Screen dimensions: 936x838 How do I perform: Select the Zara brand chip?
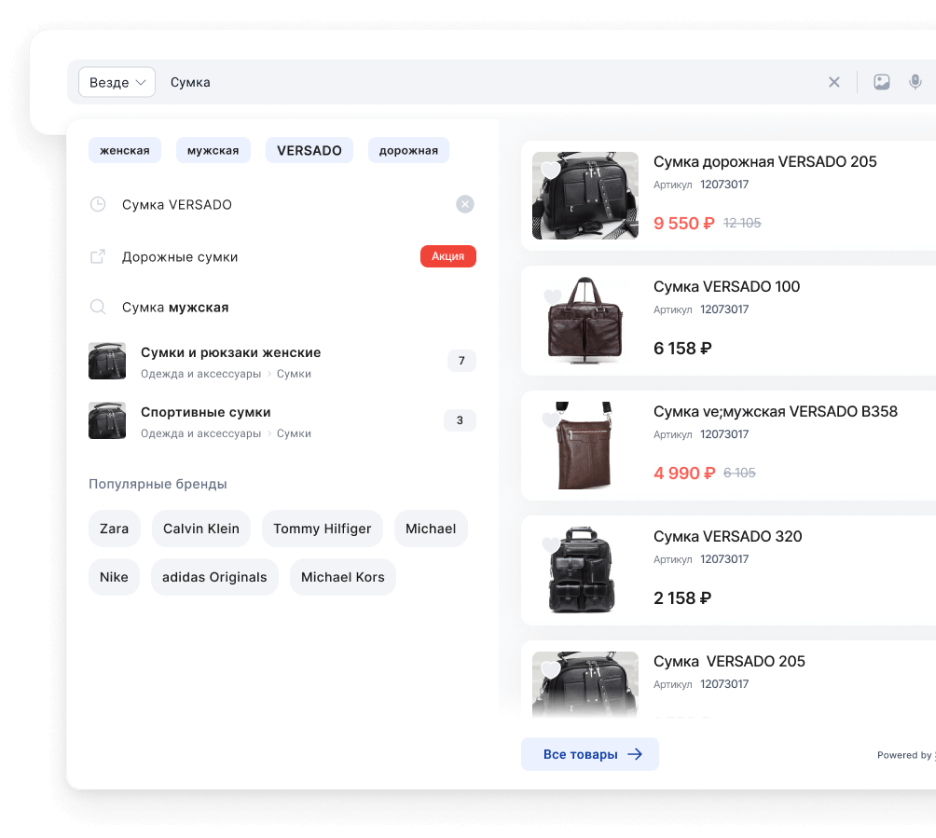coord(114,528)
